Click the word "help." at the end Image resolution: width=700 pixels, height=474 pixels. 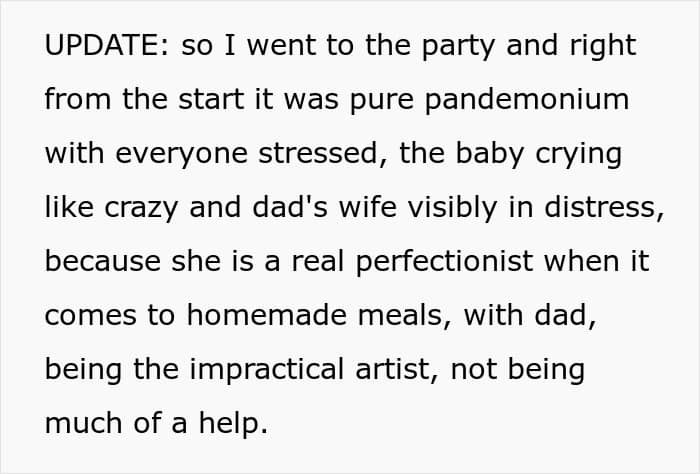(x=233, y=423)
